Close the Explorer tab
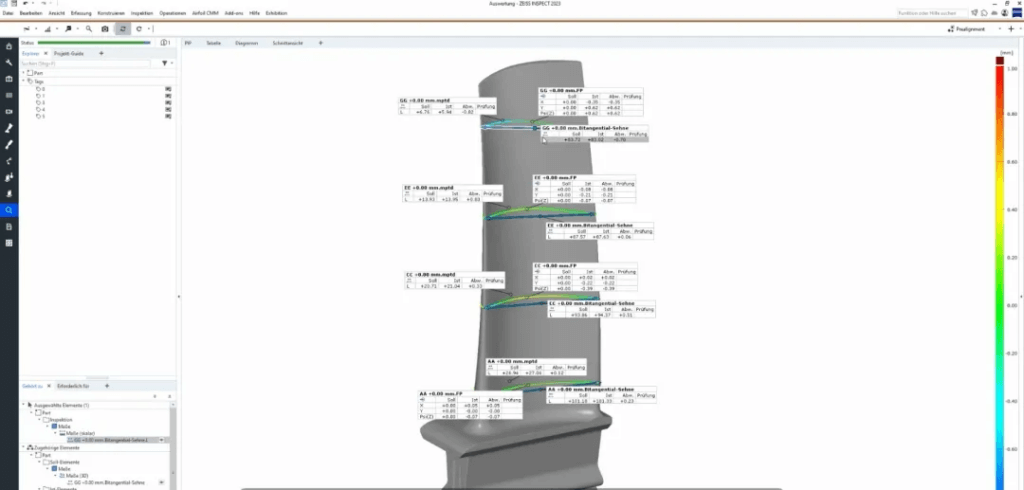1024x490 pixels. (x=45, y=54)
